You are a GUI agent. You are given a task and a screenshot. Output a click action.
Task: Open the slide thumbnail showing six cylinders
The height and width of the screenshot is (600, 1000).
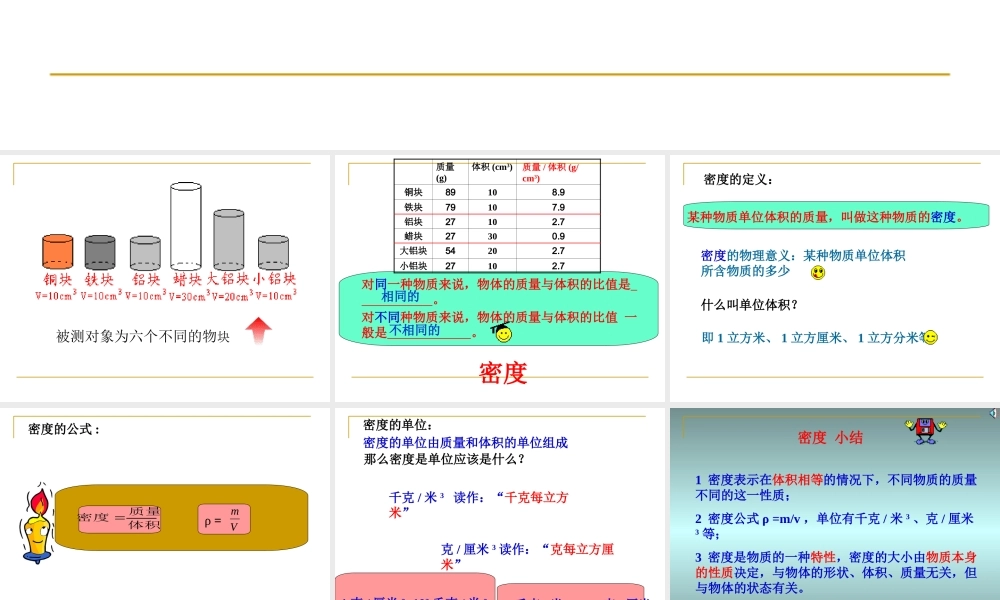[x=165, y=278]
